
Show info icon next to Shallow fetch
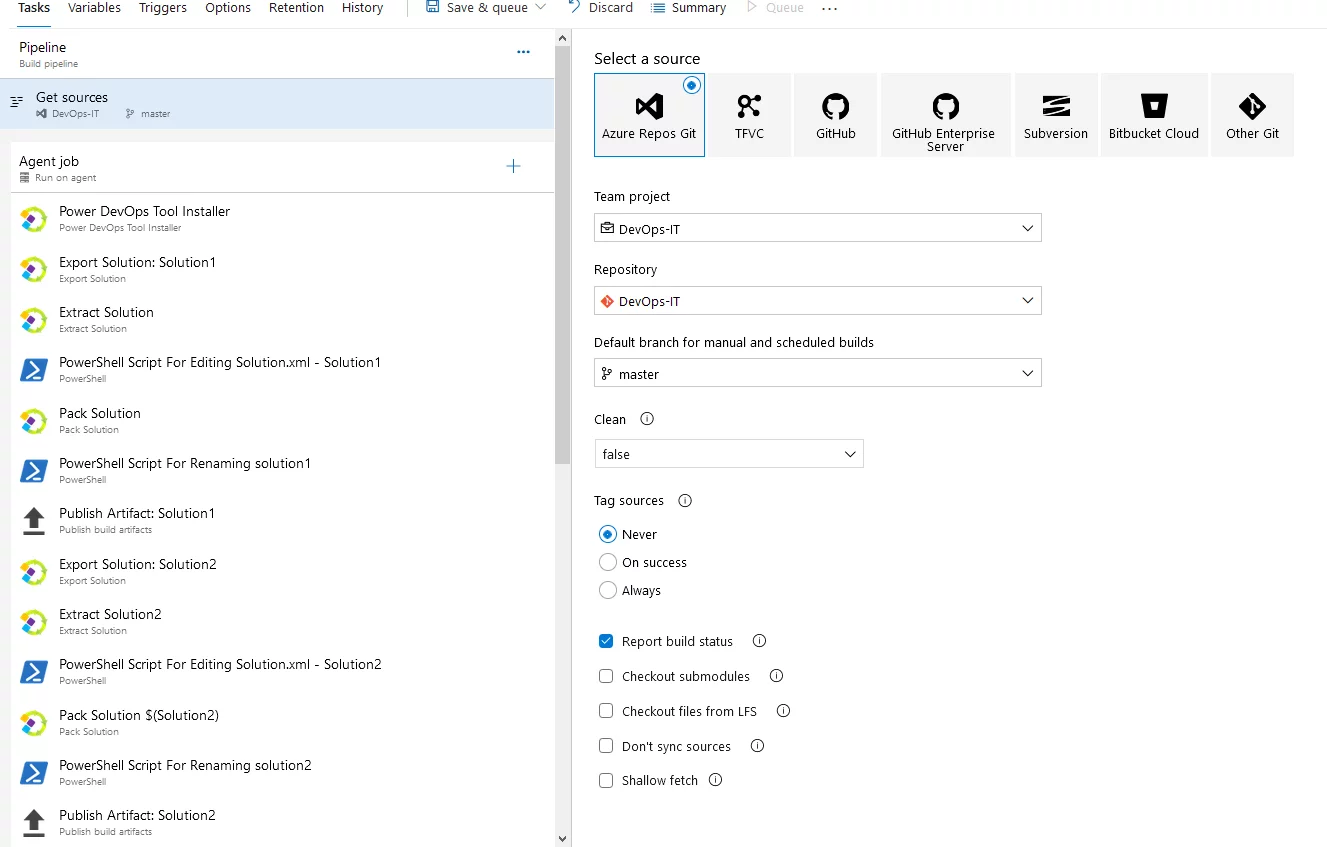pos(715,780)
